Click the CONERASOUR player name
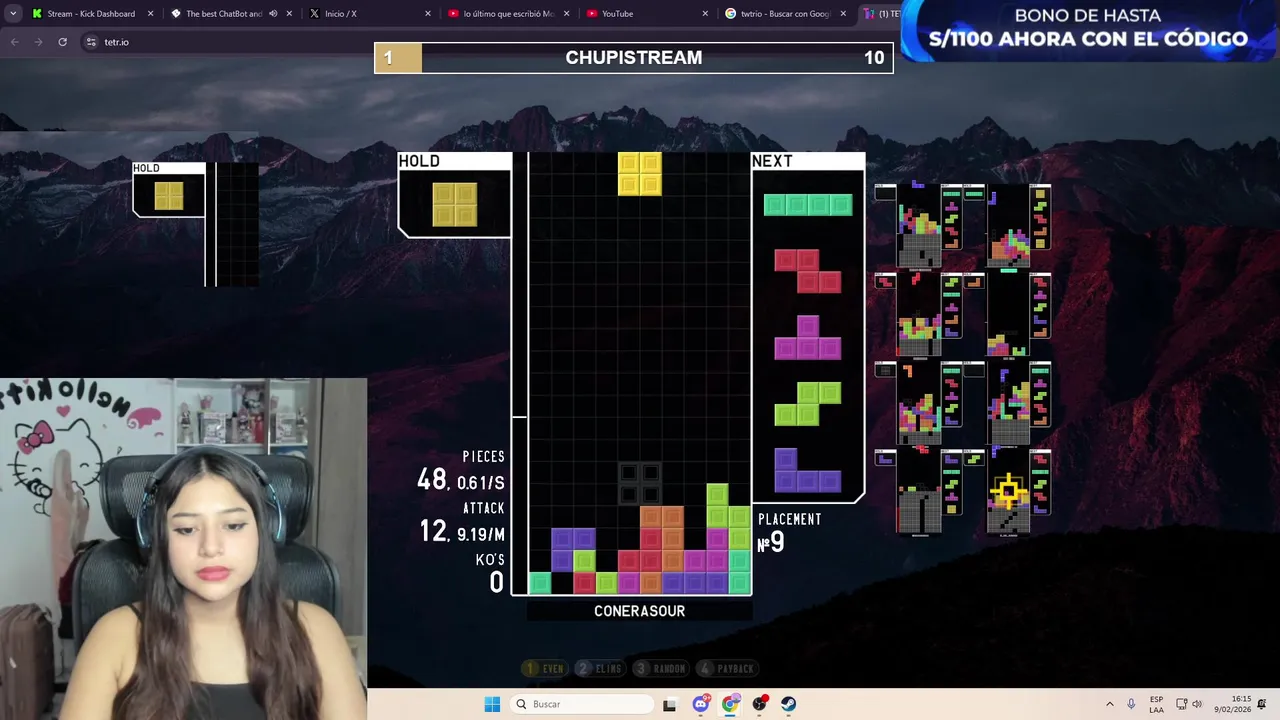 point(639,611)
